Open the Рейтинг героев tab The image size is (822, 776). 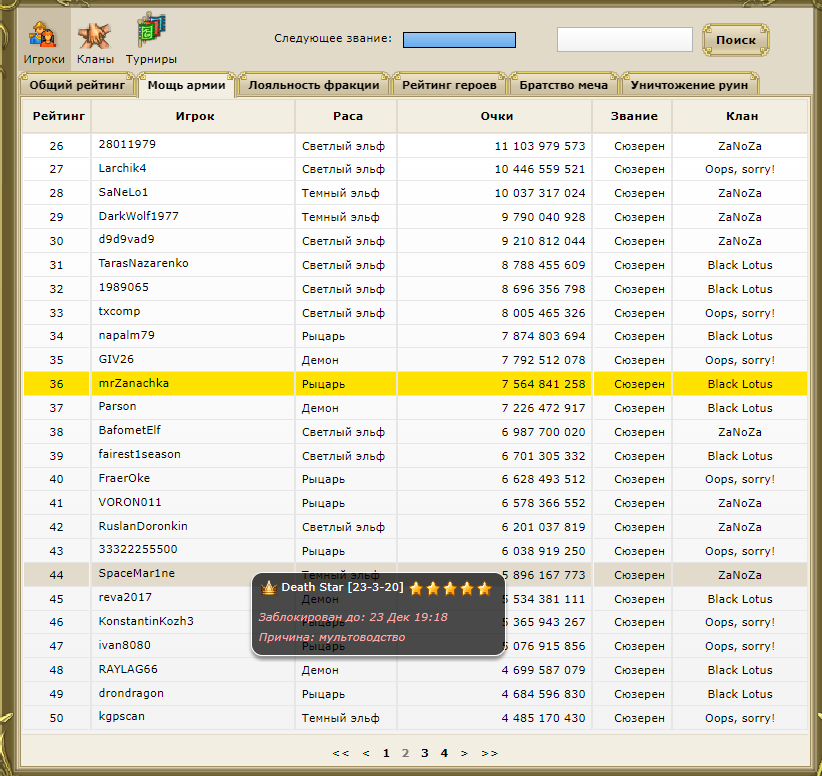[449, 85]
